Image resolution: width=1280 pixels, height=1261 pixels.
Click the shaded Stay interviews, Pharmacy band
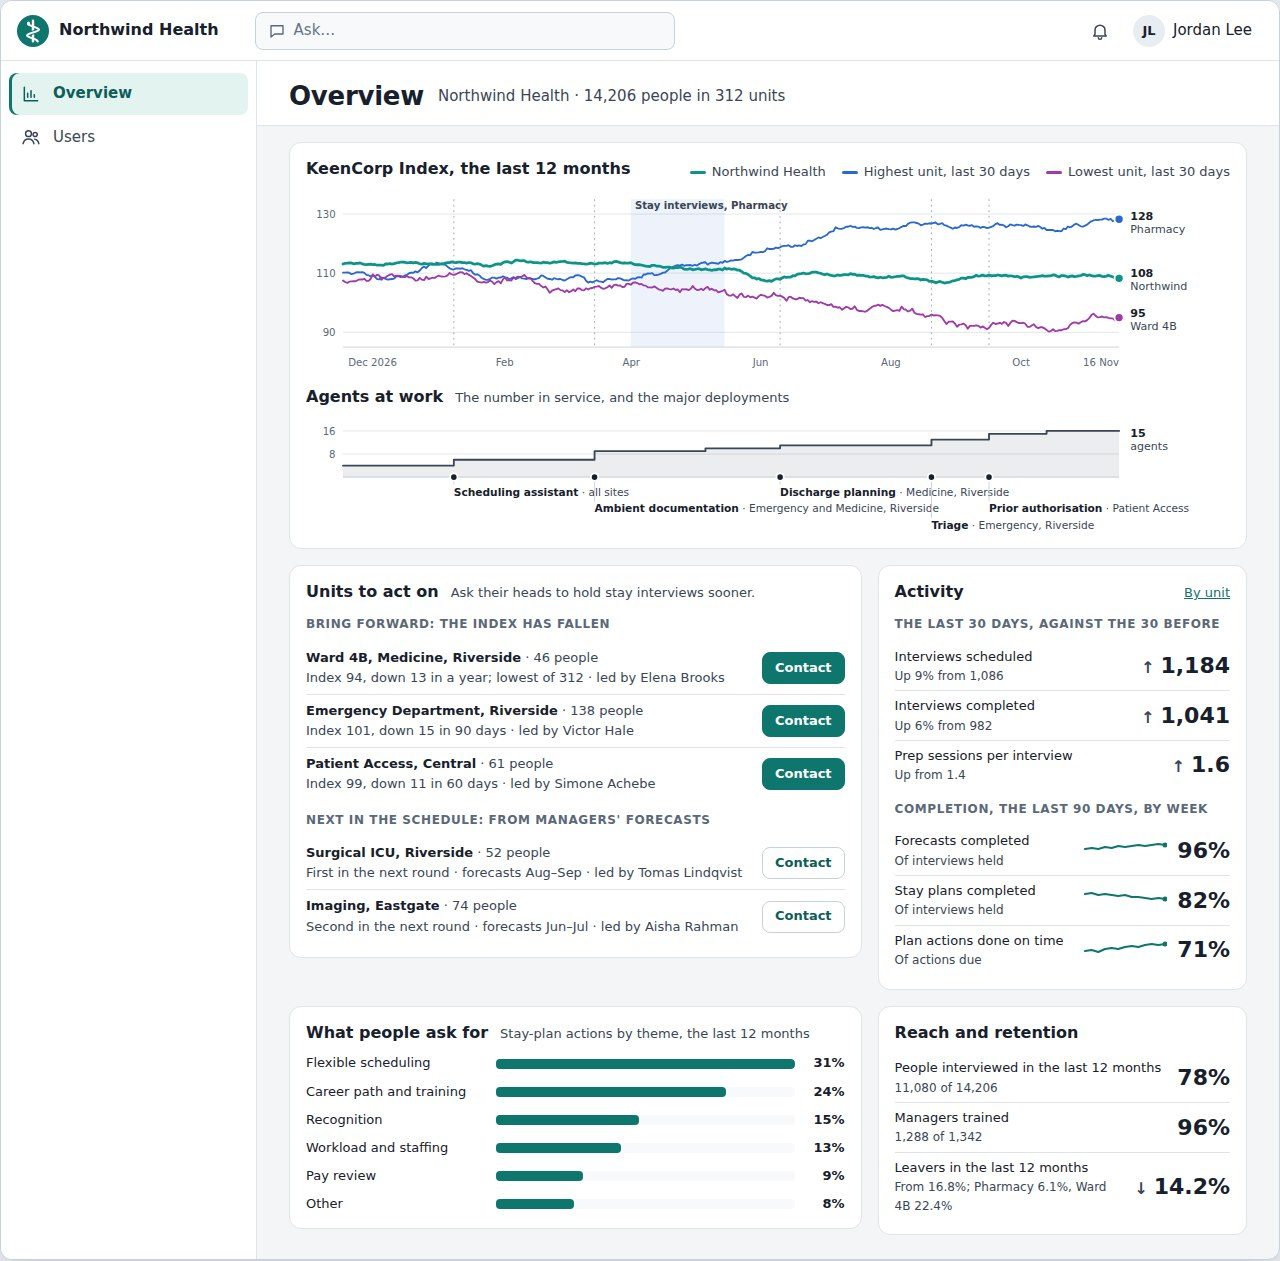point(677,273)
